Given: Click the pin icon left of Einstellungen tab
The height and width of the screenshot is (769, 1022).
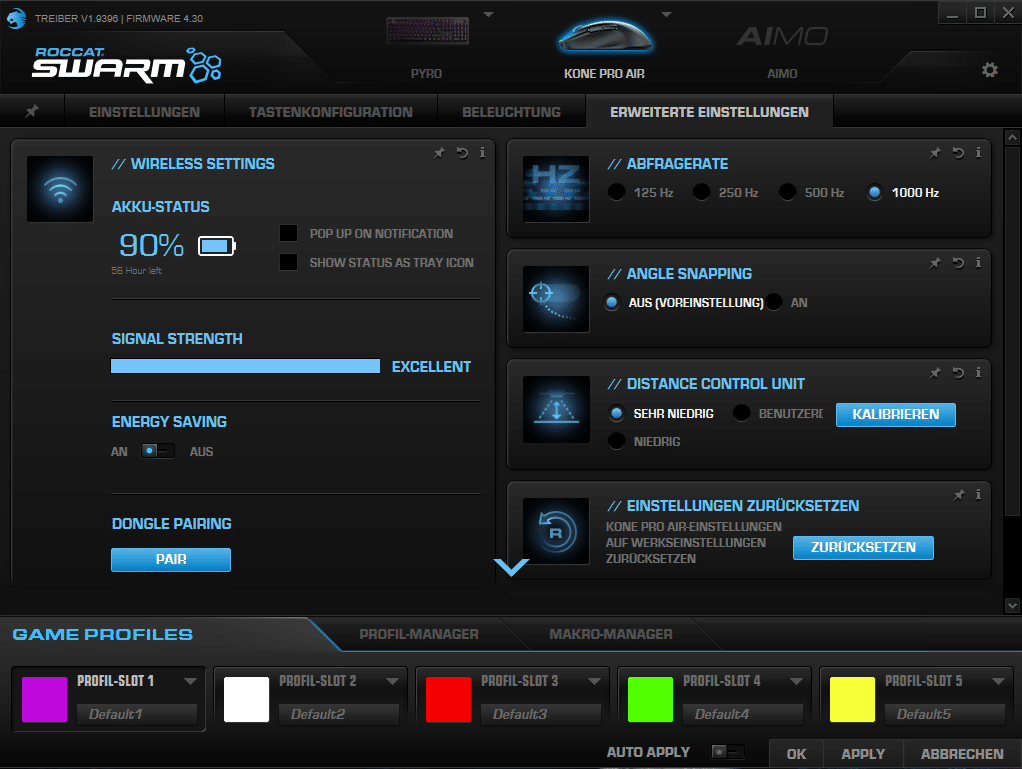Looking at the screenshot, I should (x=32, y=112).
